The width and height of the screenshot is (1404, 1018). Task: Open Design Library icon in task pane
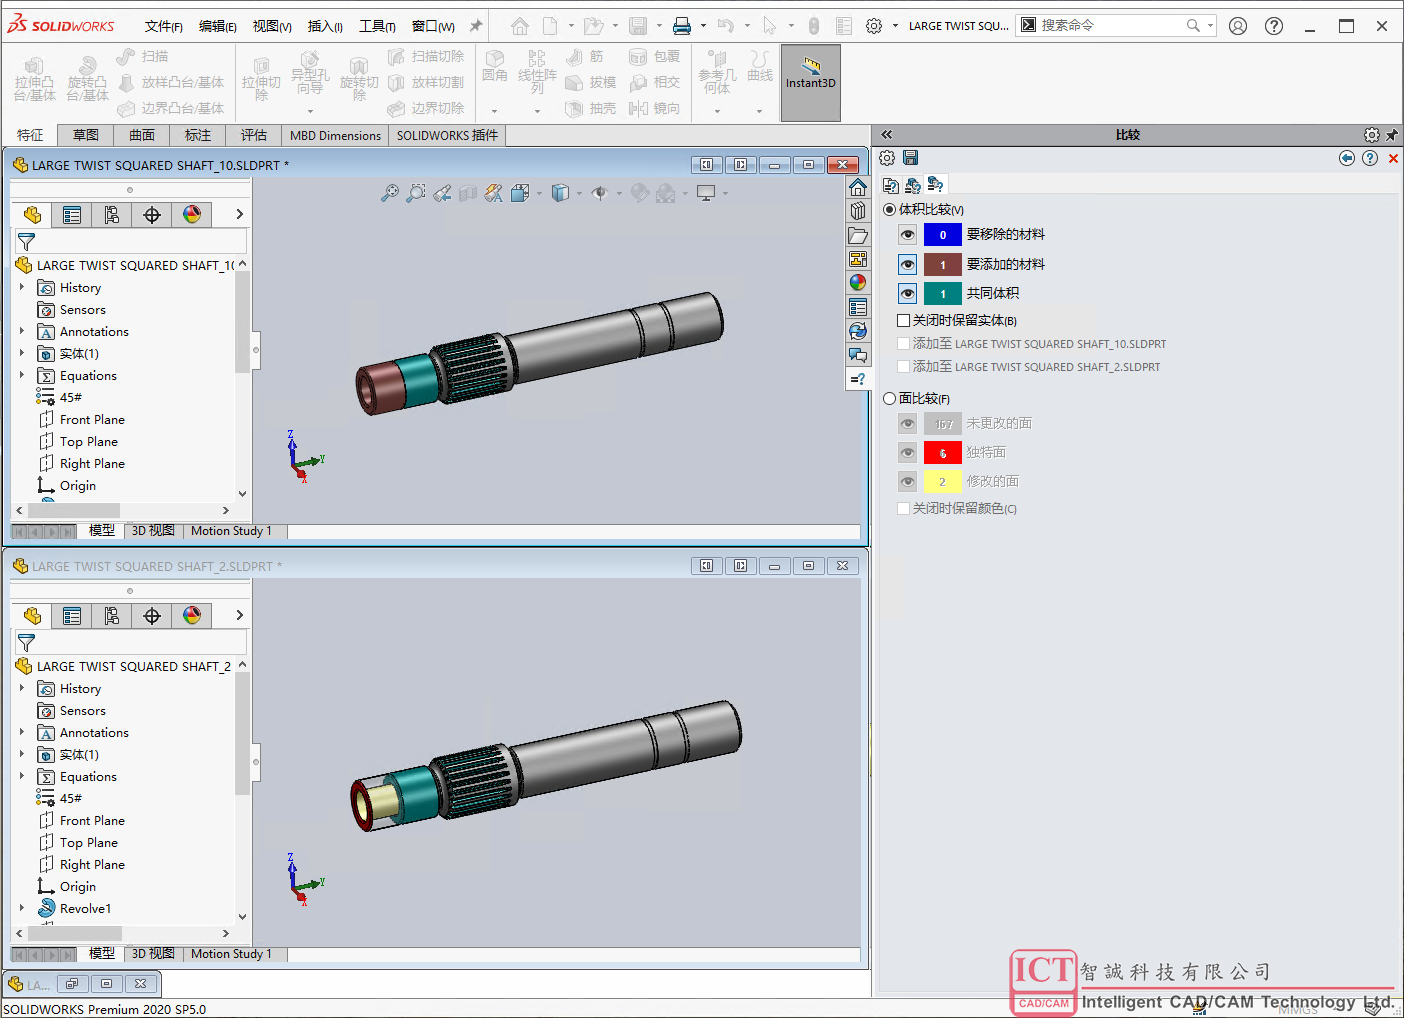(x=858, y=211)
